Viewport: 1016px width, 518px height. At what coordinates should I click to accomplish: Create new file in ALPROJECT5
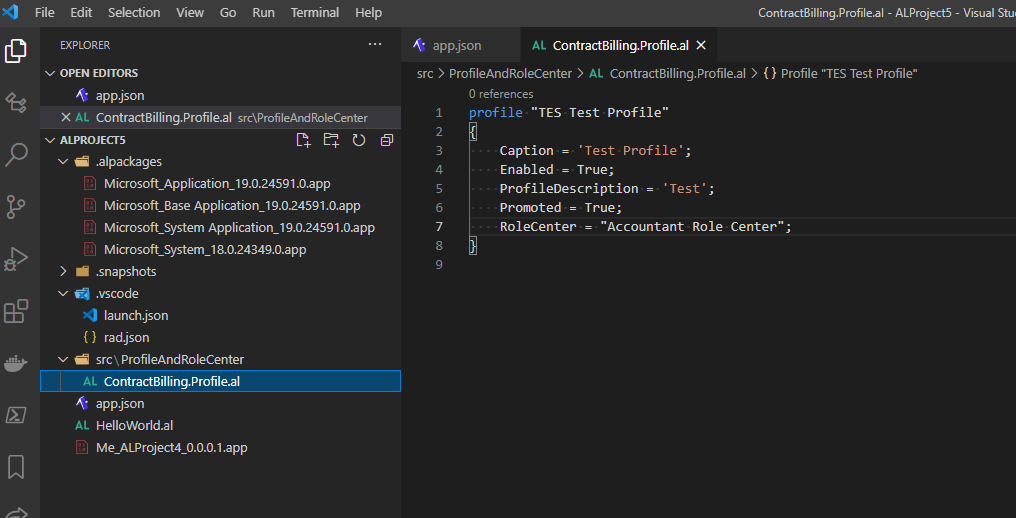click(303, 140)
